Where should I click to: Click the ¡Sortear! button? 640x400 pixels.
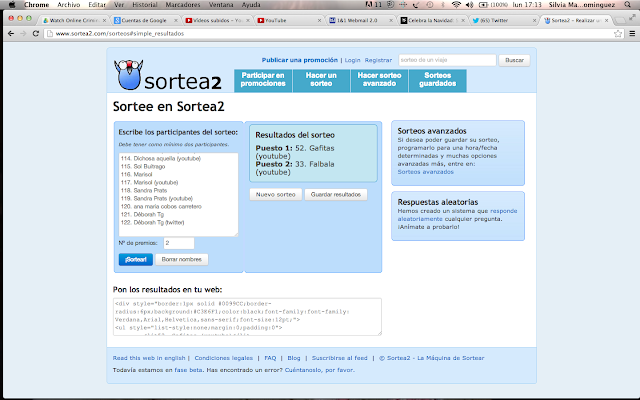point(136,260)
